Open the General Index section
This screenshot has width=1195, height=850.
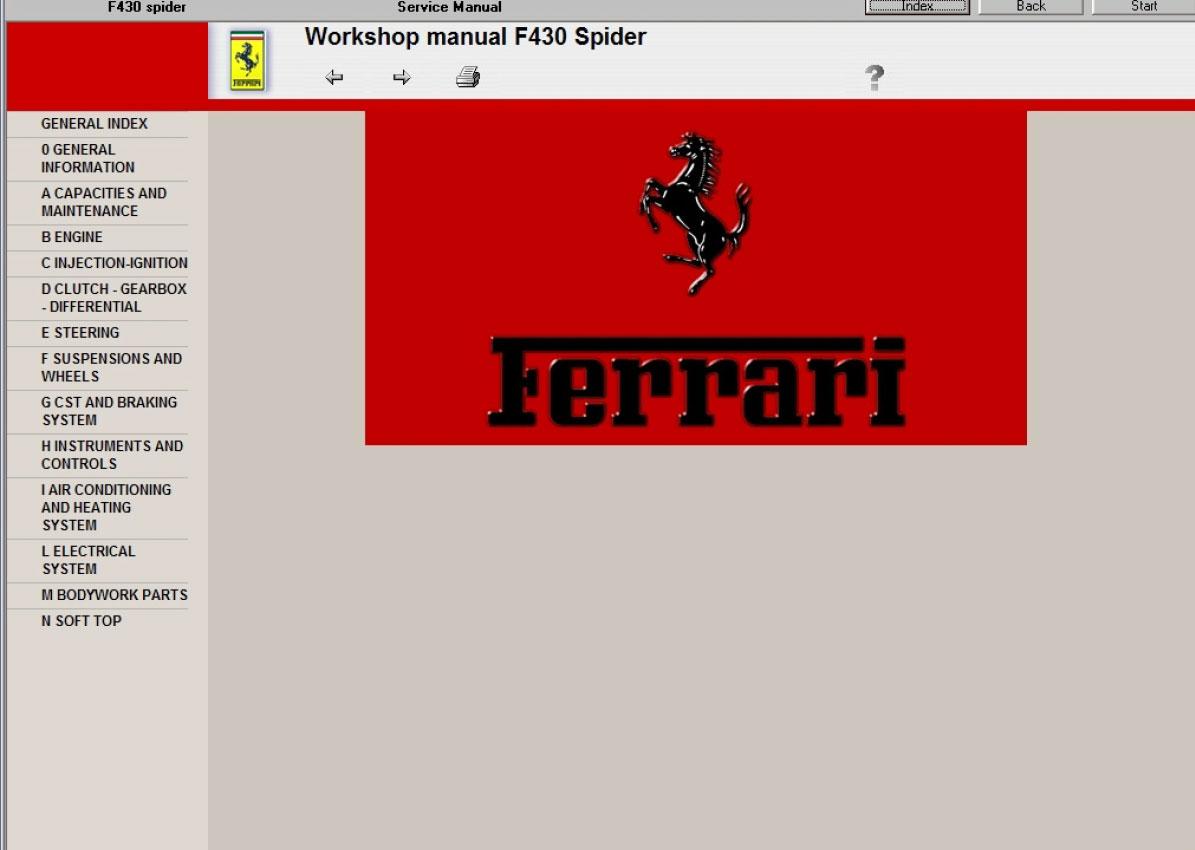pos(94,124)
